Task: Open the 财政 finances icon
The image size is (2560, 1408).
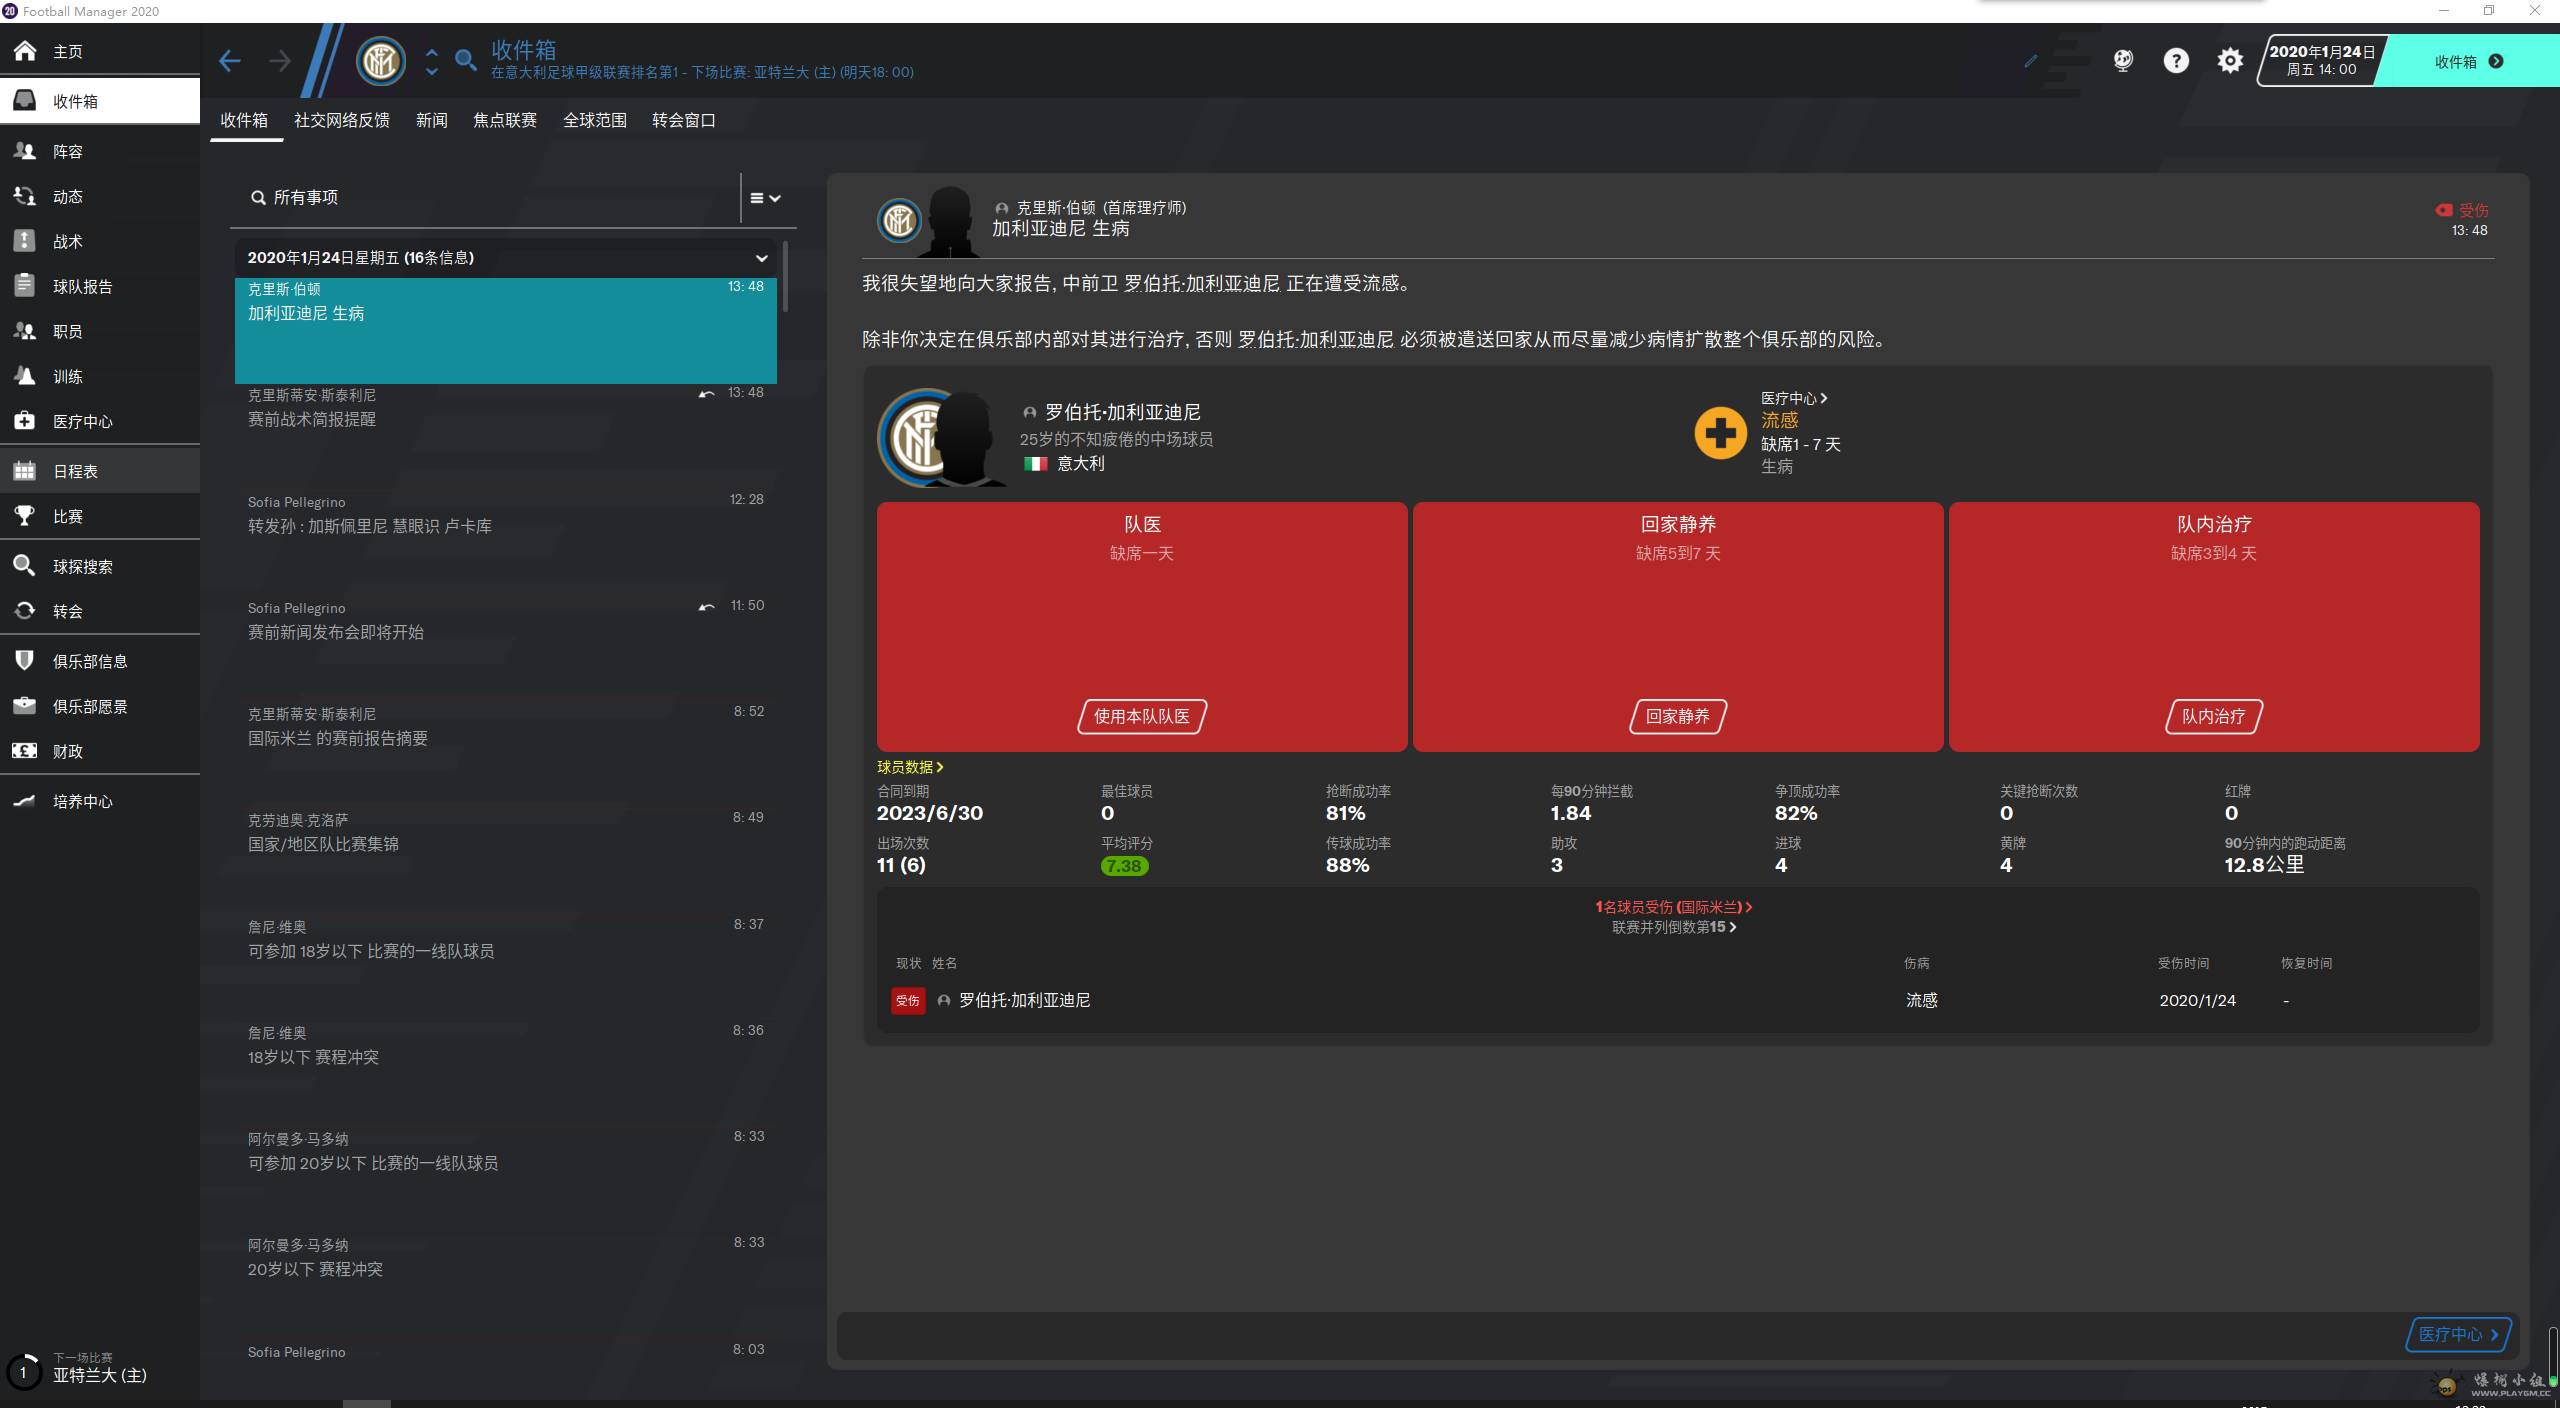Action: pos(25,751)
